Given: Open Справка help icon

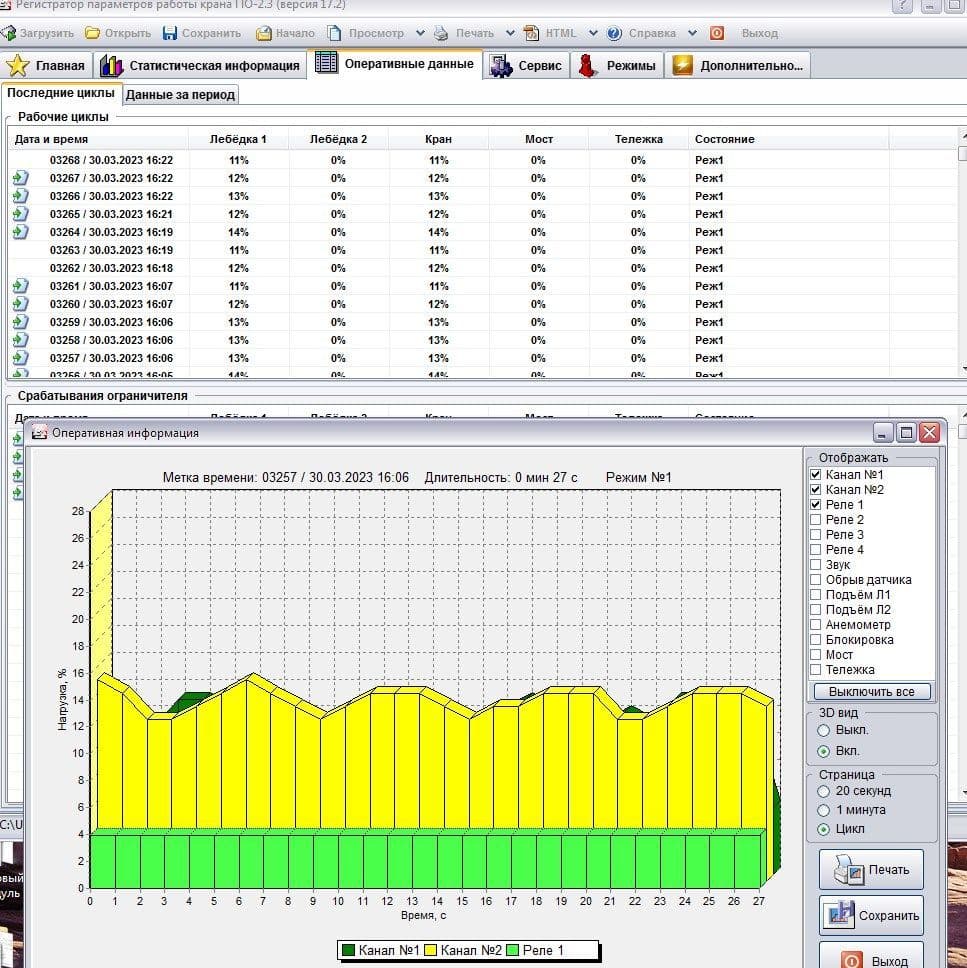Looking at the screenshot, I should (614, 33).
